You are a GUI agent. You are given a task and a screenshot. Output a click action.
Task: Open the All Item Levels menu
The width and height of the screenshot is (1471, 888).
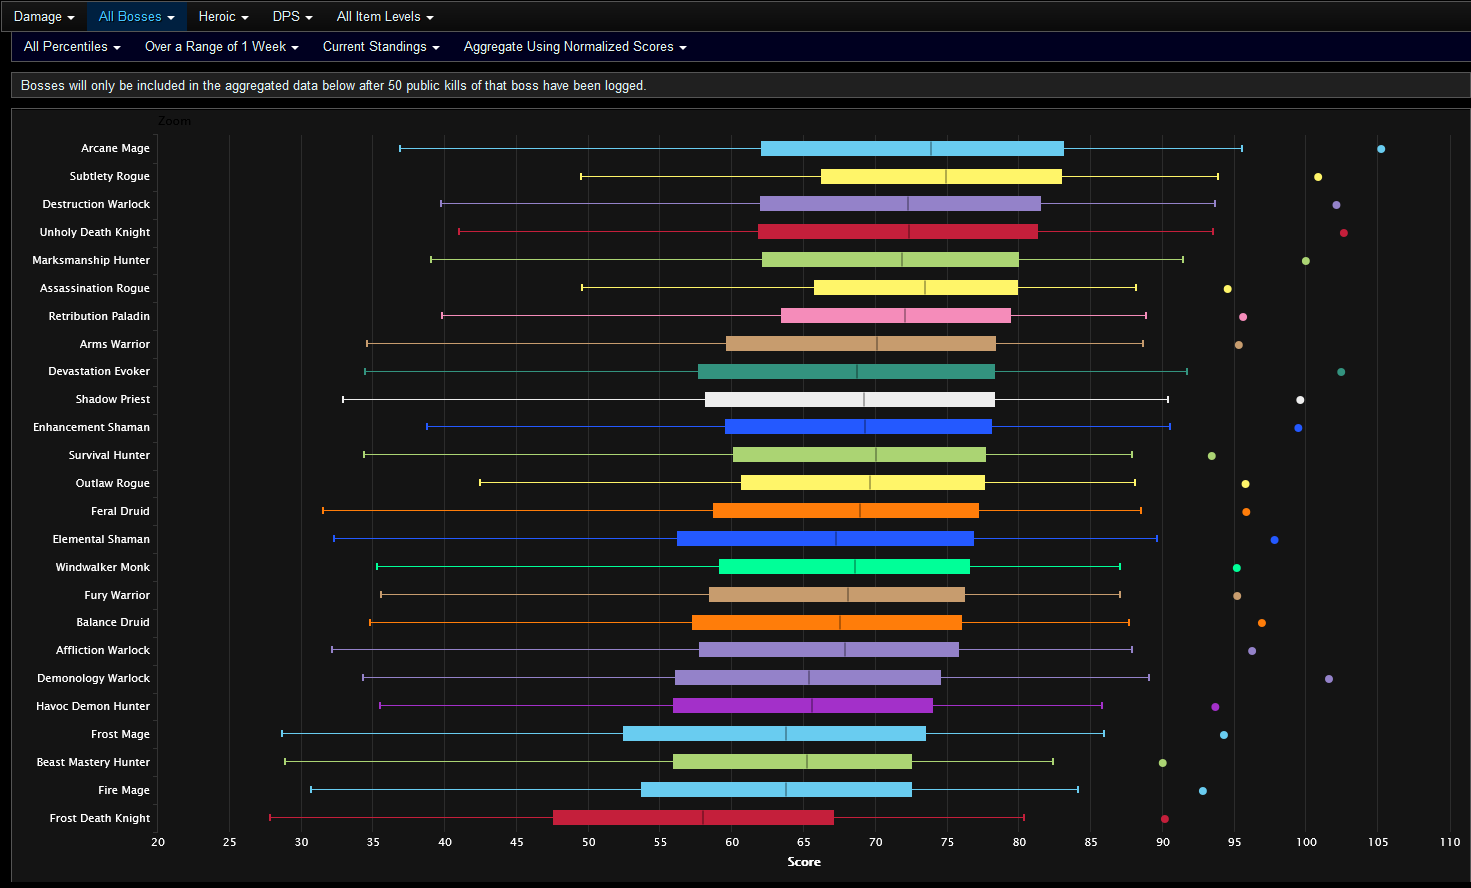tap(385, 17)
